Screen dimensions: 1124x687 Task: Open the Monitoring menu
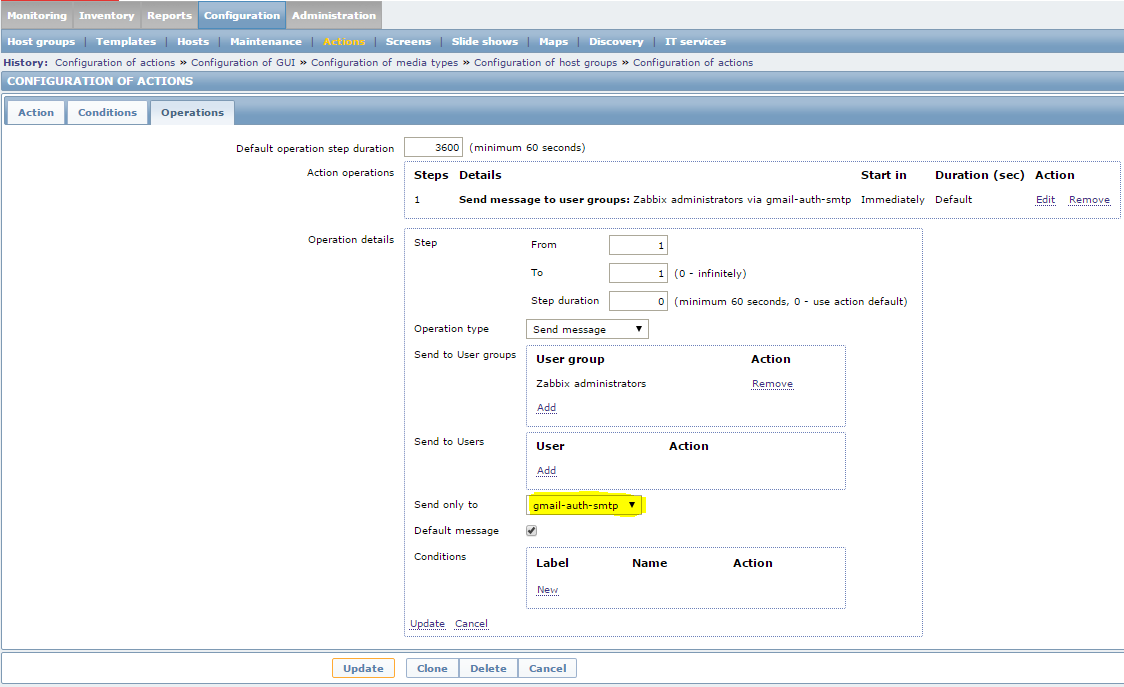tap(37, 15)
